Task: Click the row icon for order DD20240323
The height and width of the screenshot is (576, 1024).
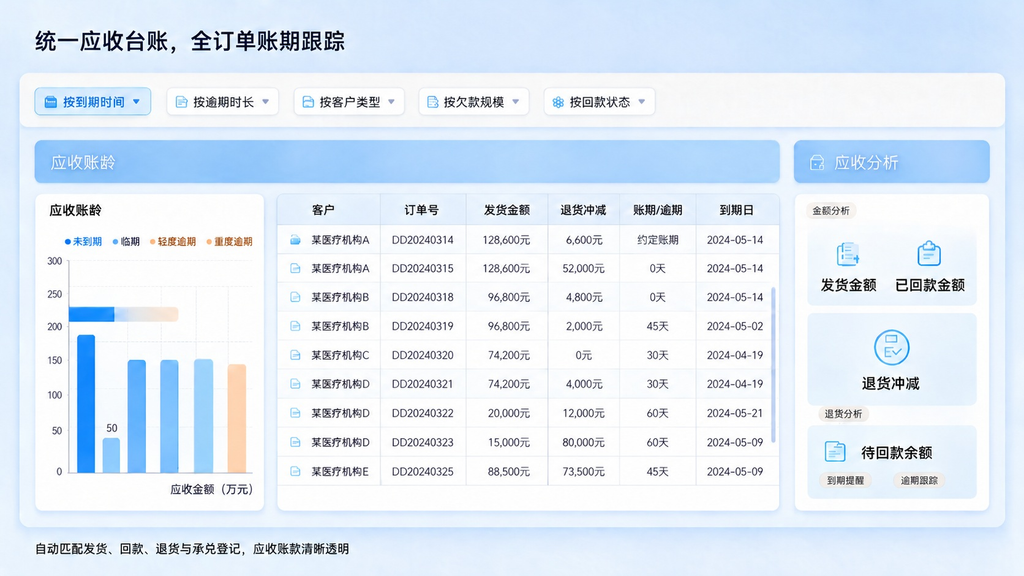Action: 295,442
